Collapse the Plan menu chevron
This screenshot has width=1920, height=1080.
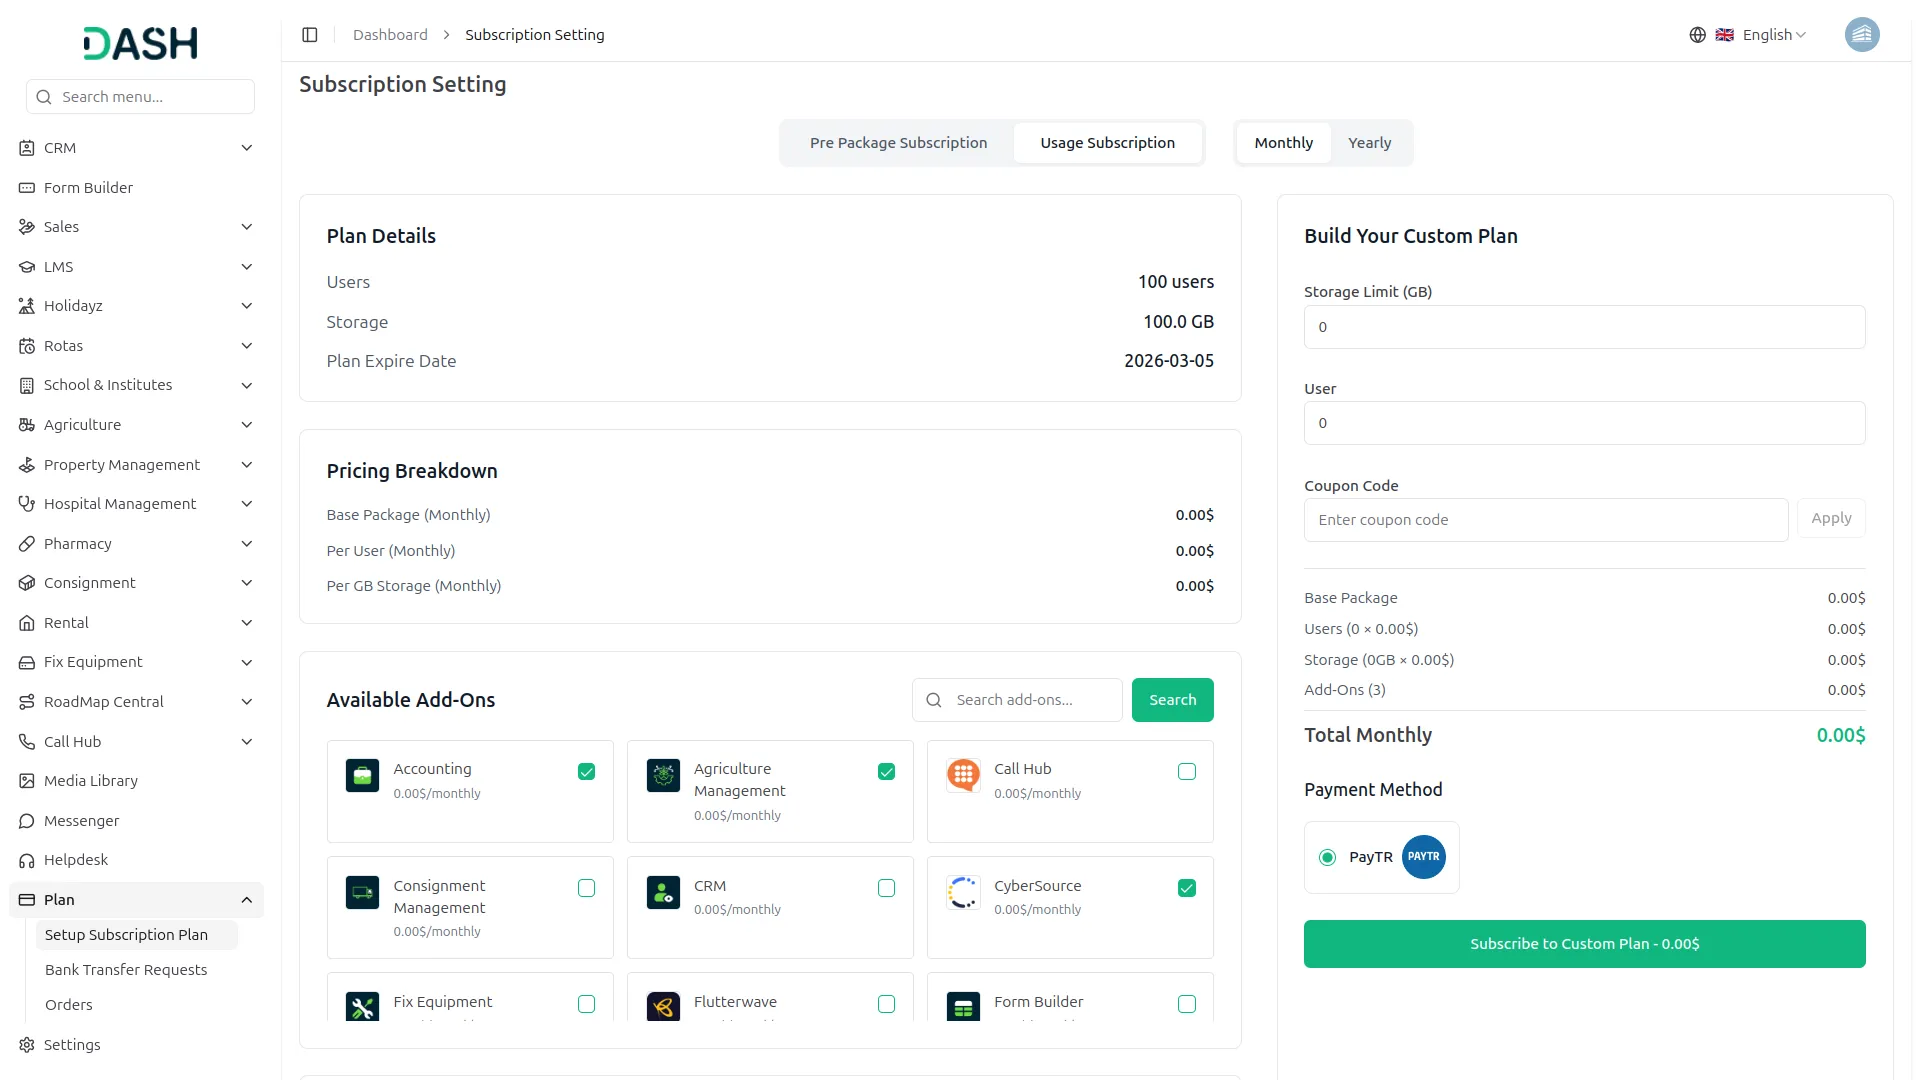click(246, 900)
